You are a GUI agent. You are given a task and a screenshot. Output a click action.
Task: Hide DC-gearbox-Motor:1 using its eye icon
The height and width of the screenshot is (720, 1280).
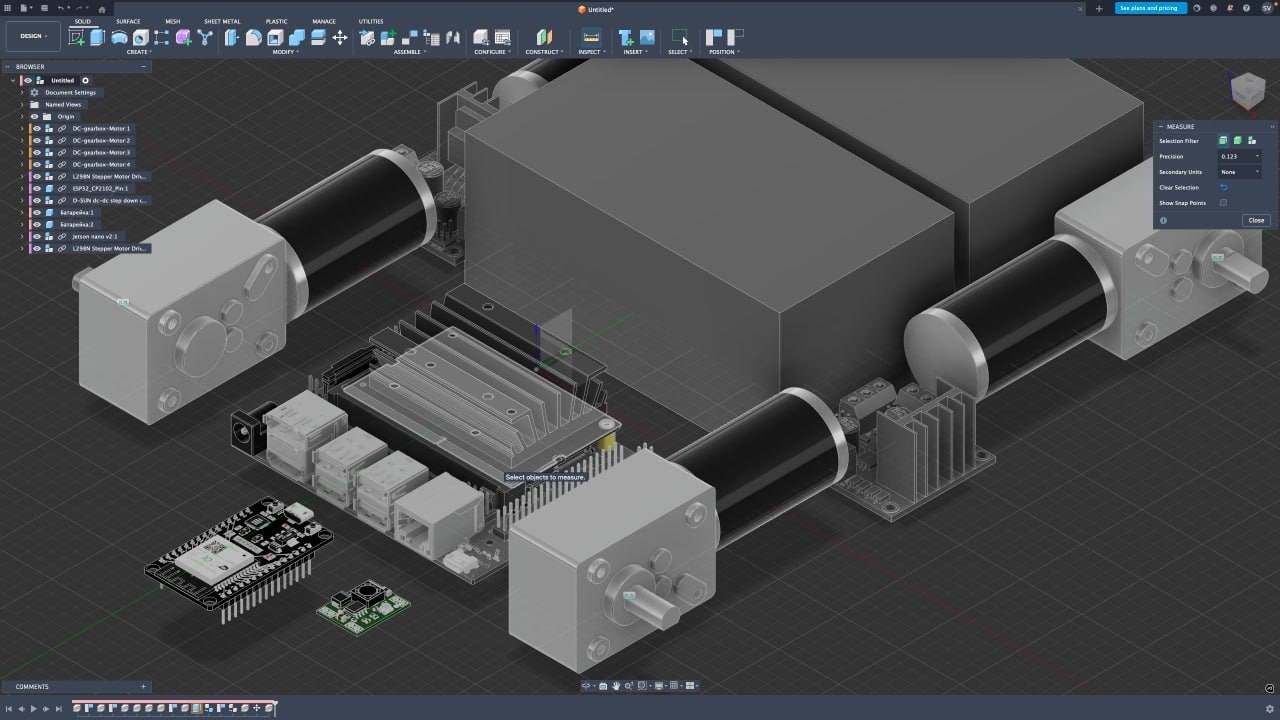37,129
